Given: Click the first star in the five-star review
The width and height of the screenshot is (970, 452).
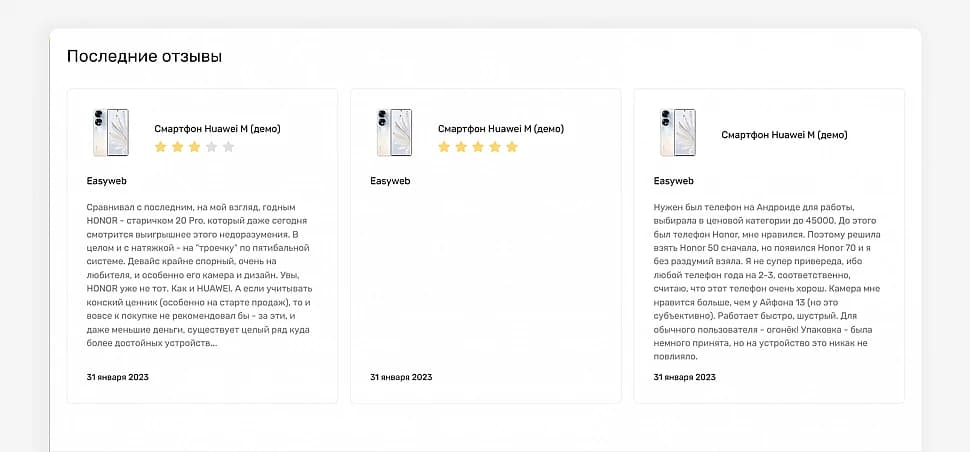Looking at the screenshot, I should pos(444,147).
